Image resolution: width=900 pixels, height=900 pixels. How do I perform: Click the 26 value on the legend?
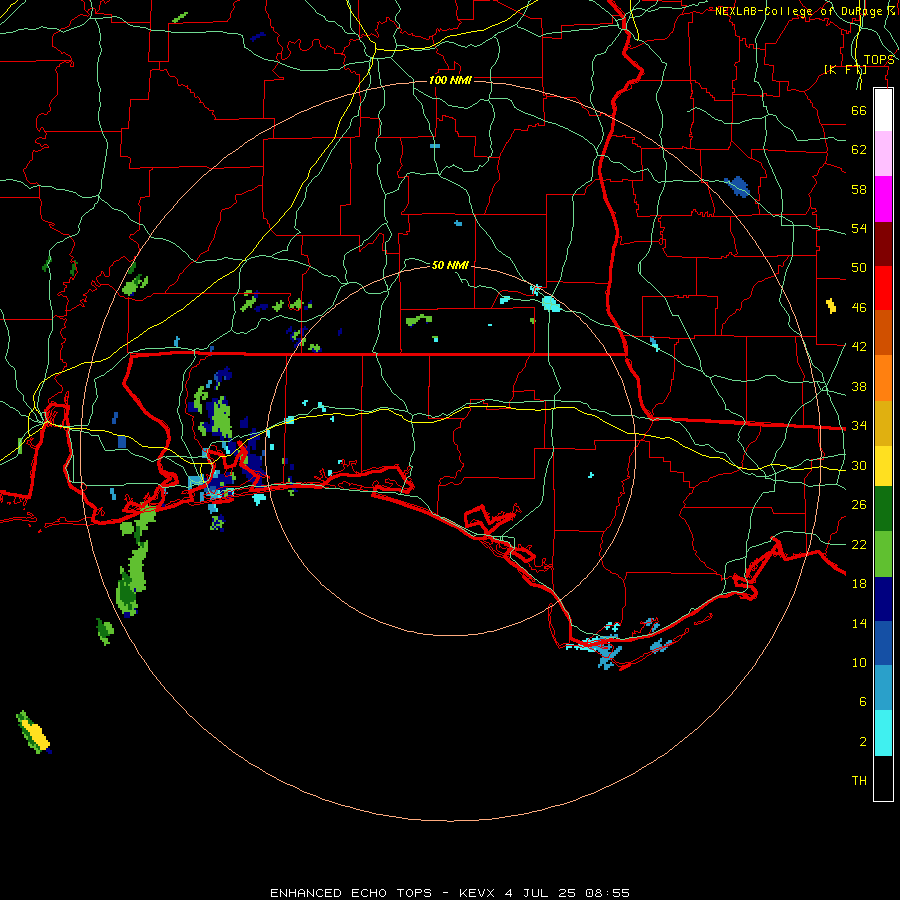[859, 505]
